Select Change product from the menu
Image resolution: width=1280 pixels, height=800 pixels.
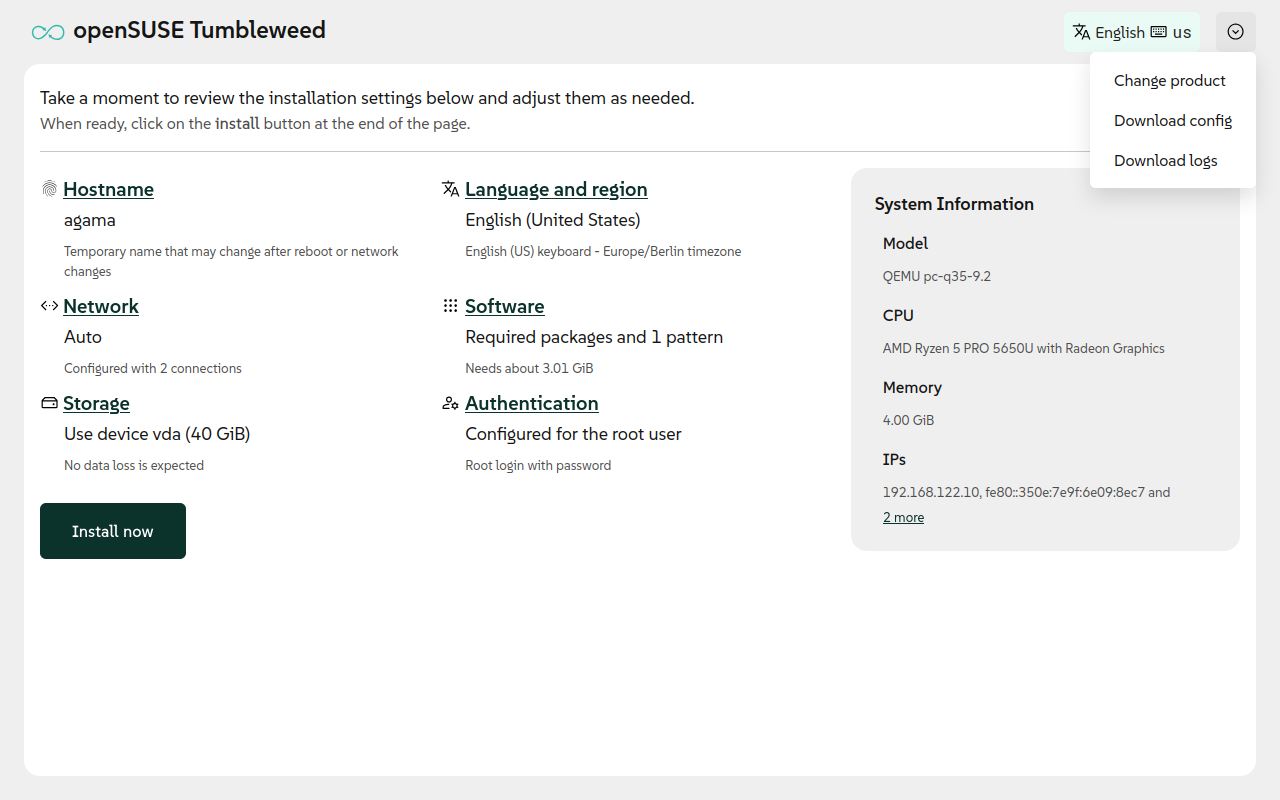pos(1169,80)
